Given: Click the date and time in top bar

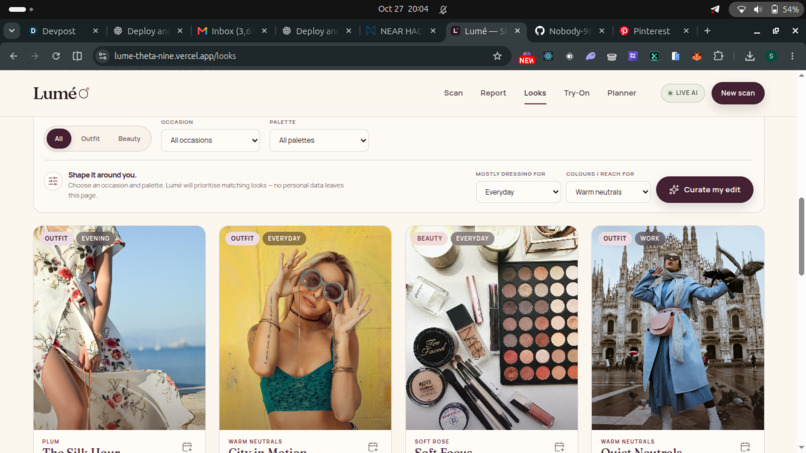Looking at the screenshot, I should pos(403,9).
